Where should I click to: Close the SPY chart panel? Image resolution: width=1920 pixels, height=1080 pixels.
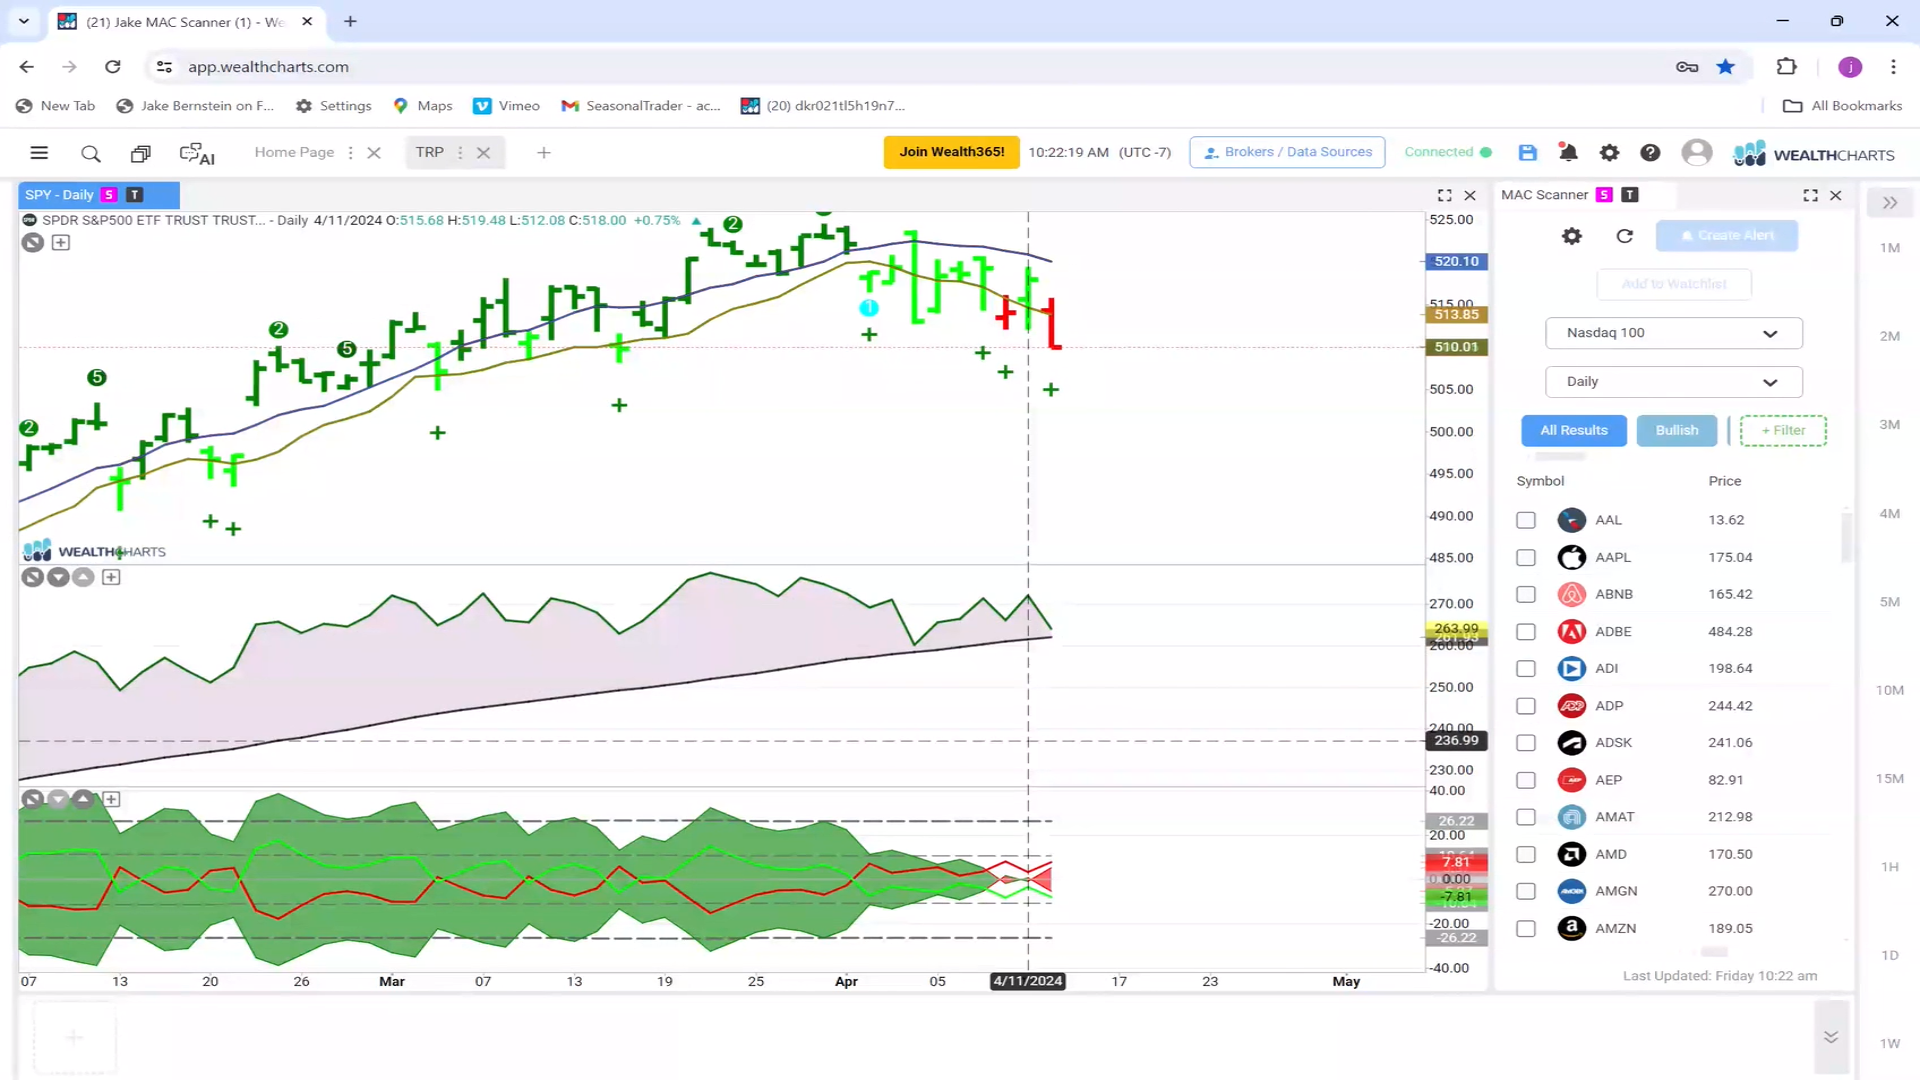(x=1470, y=195)
